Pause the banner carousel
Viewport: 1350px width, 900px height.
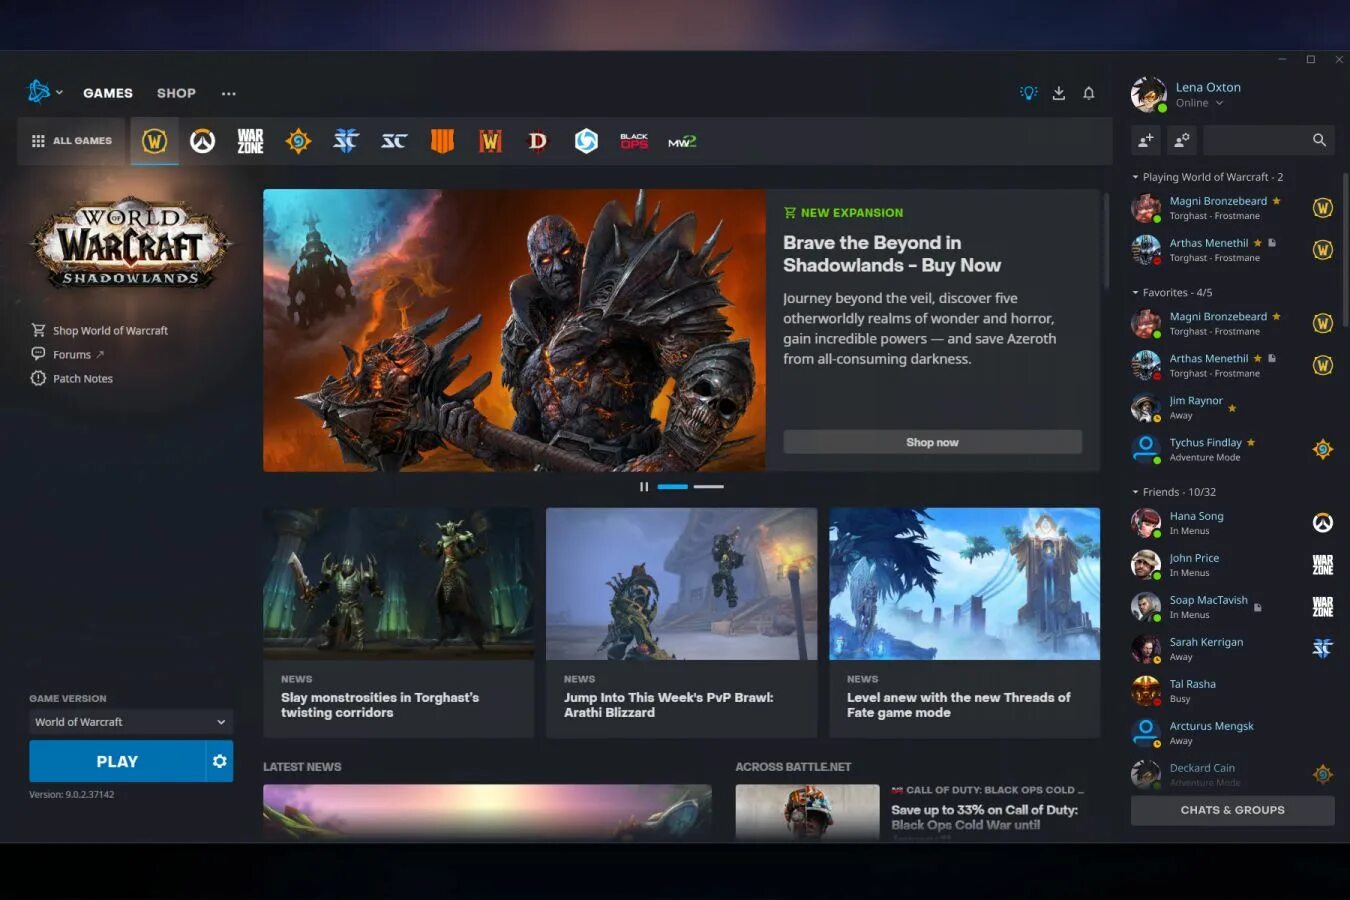click(x=644, y=487)
